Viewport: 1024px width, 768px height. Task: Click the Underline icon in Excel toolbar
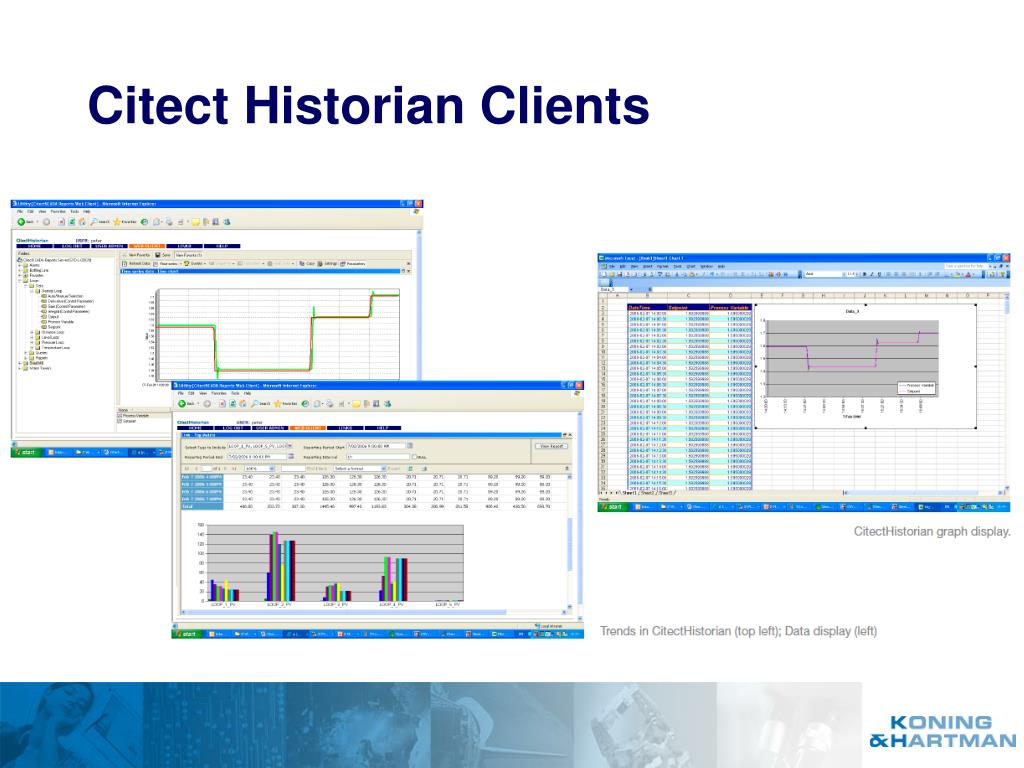879,274
